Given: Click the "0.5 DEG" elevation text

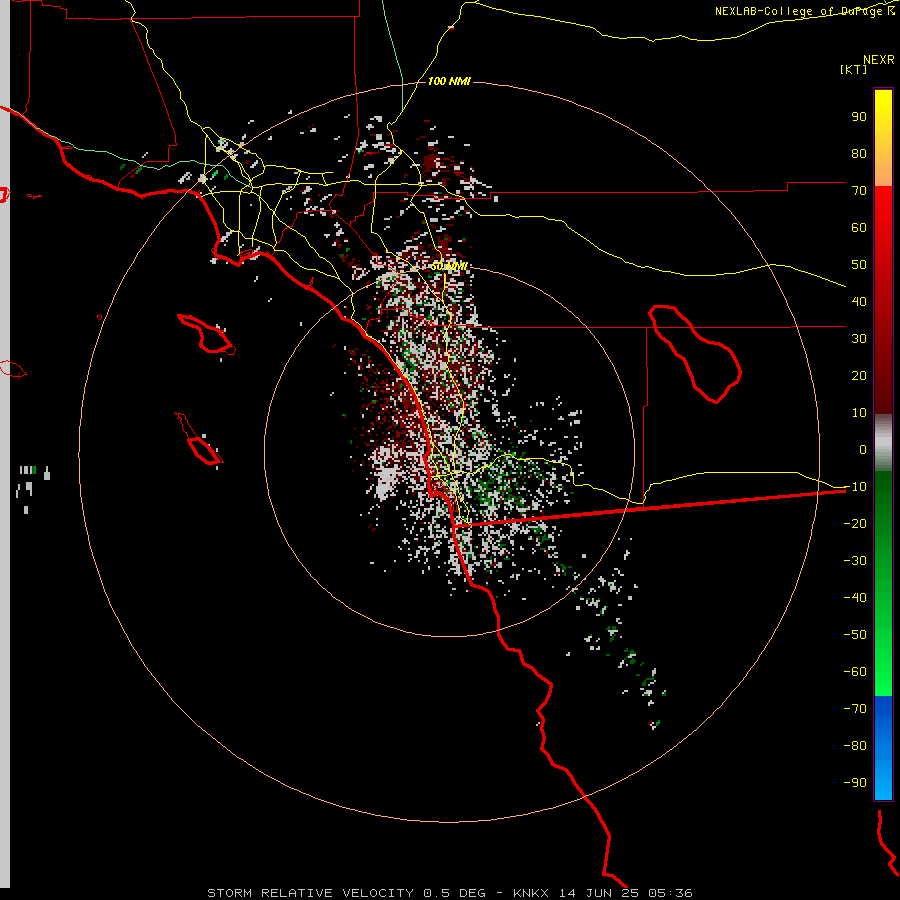Looking at the screenshot, I should 455,893.
